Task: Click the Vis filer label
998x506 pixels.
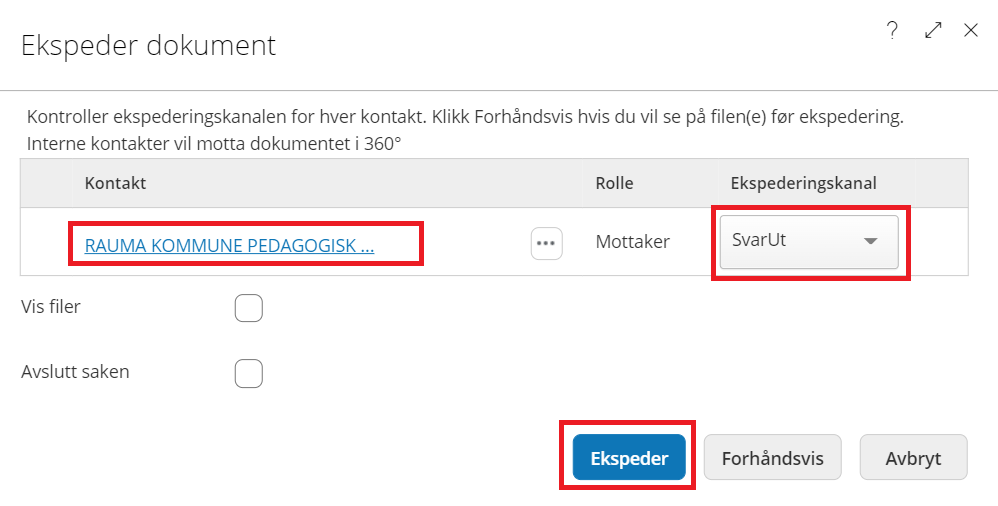Action: point(51,308)
